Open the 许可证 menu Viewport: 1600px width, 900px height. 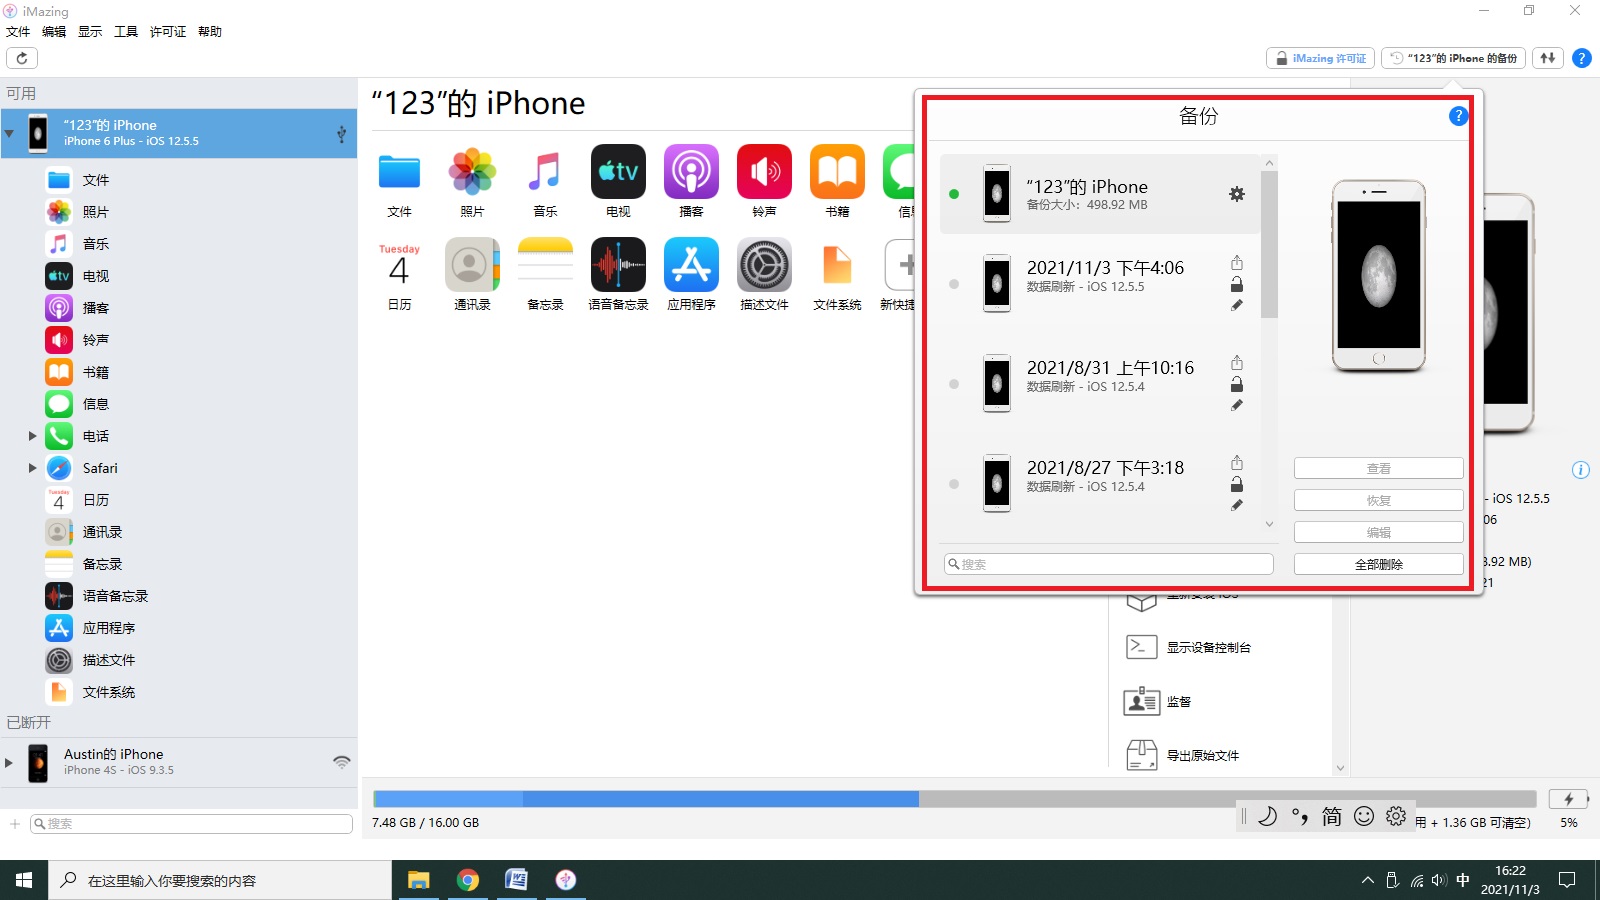click(x=168, y=32)
